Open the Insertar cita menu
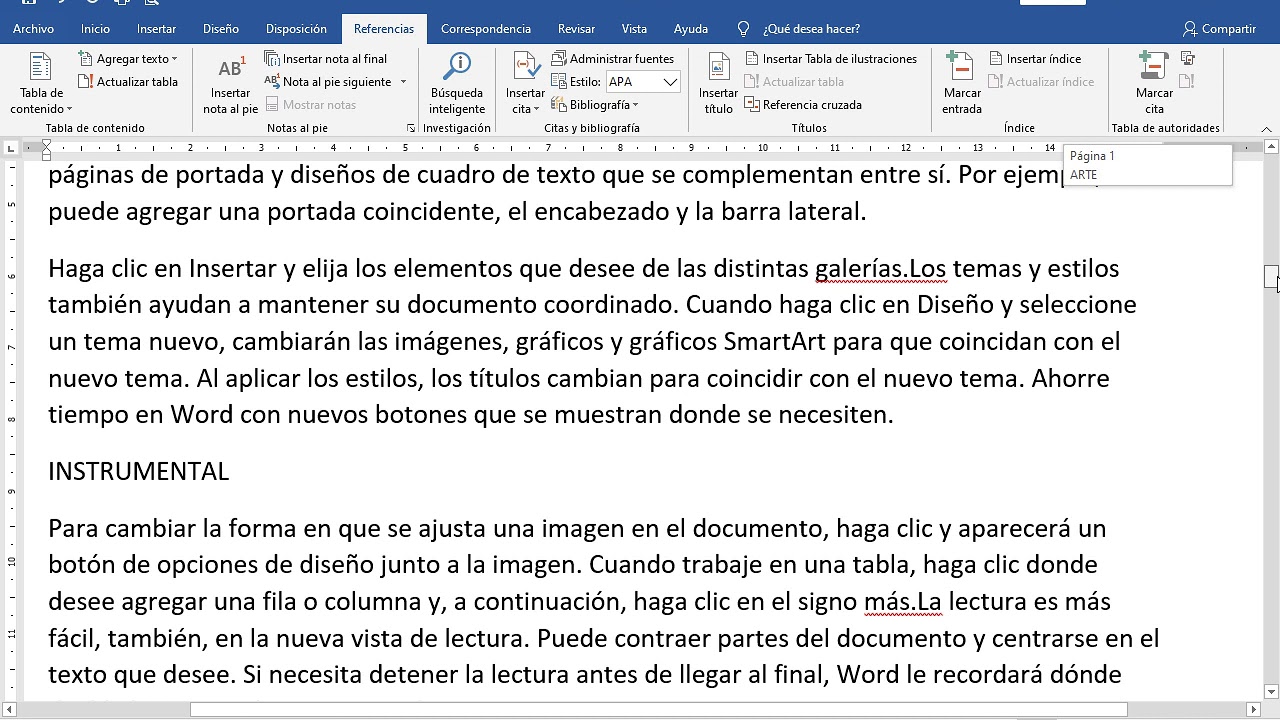The image size is (1280, 720). pos(525,84)
